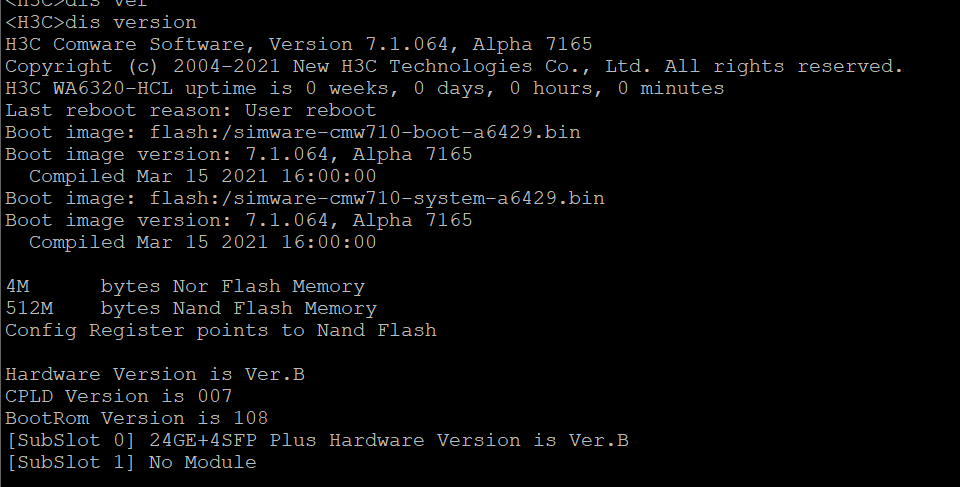Click the "<H3C>dis version" command line
Screen dimensions: 960x487
[x=101, y=22]
